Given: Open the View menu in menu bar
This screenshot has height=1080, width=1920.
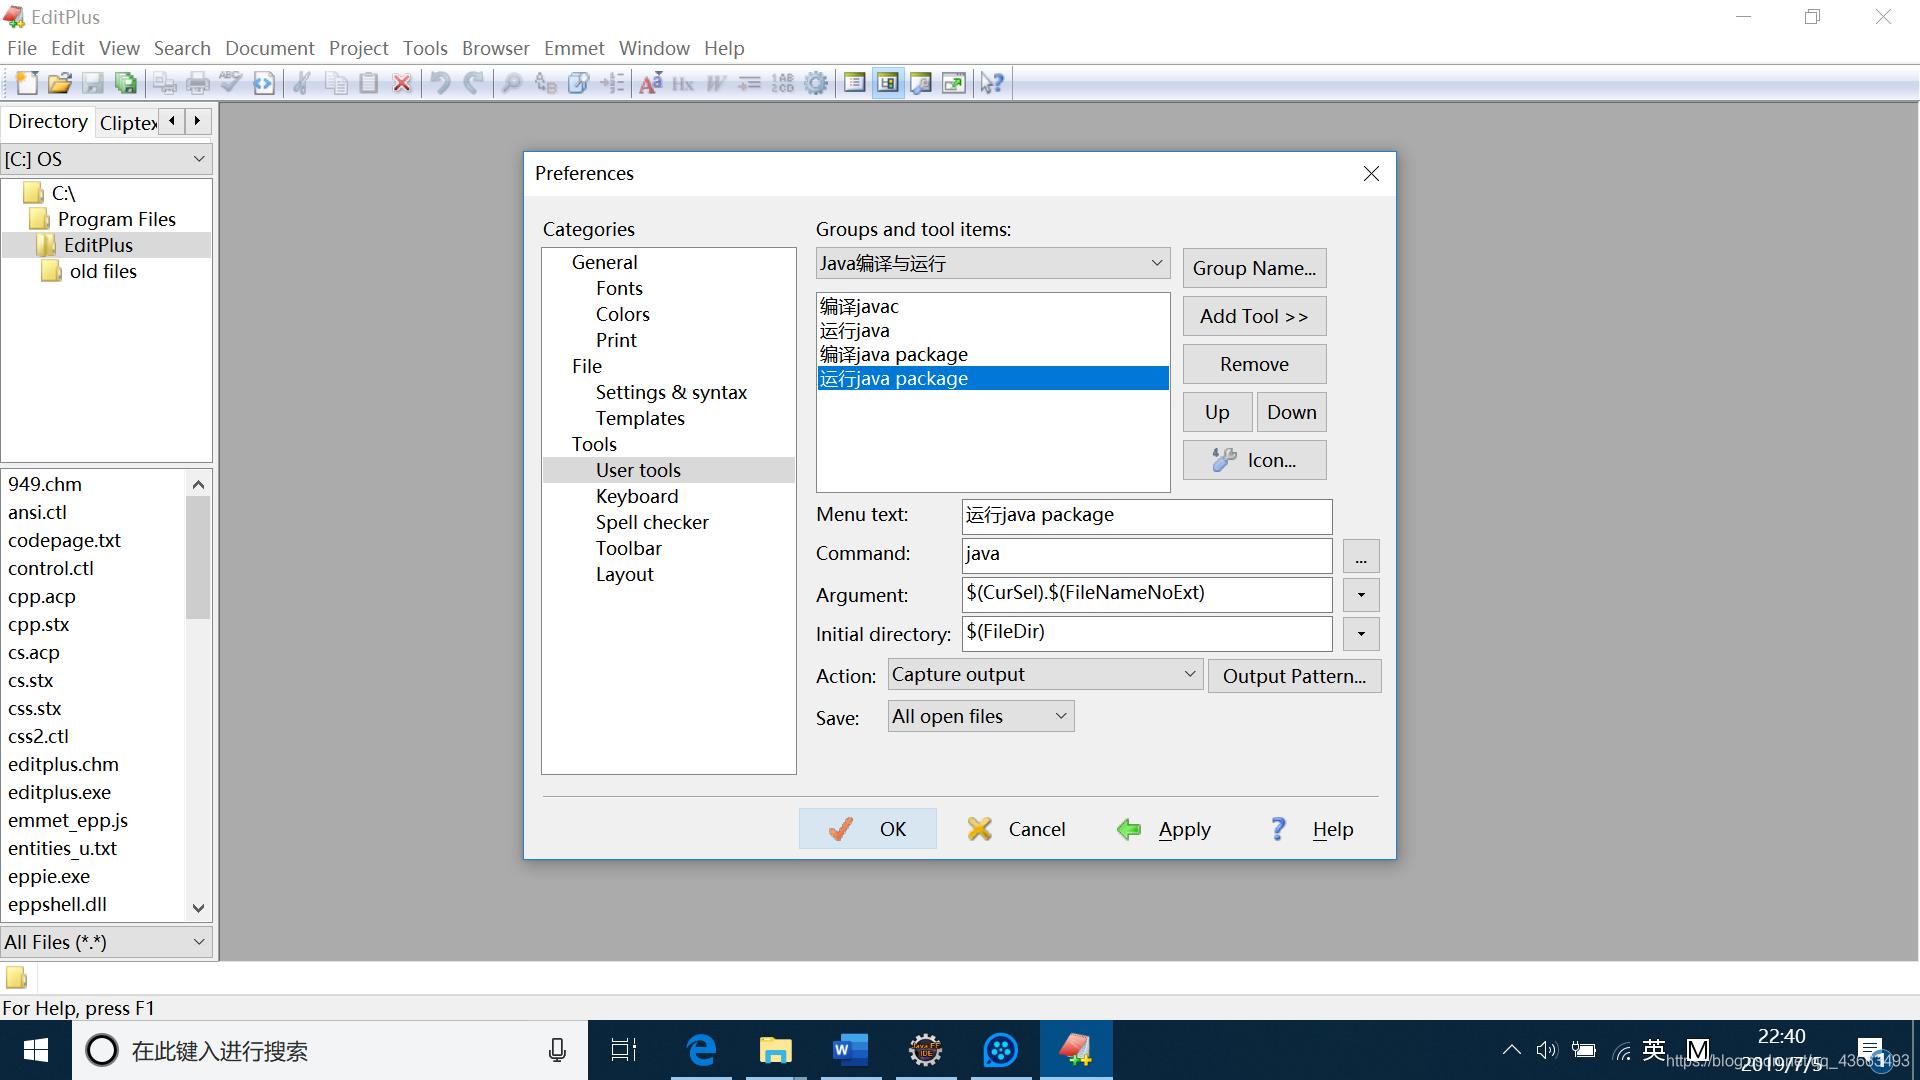Looking at the screenshot, I should point(119,49).
